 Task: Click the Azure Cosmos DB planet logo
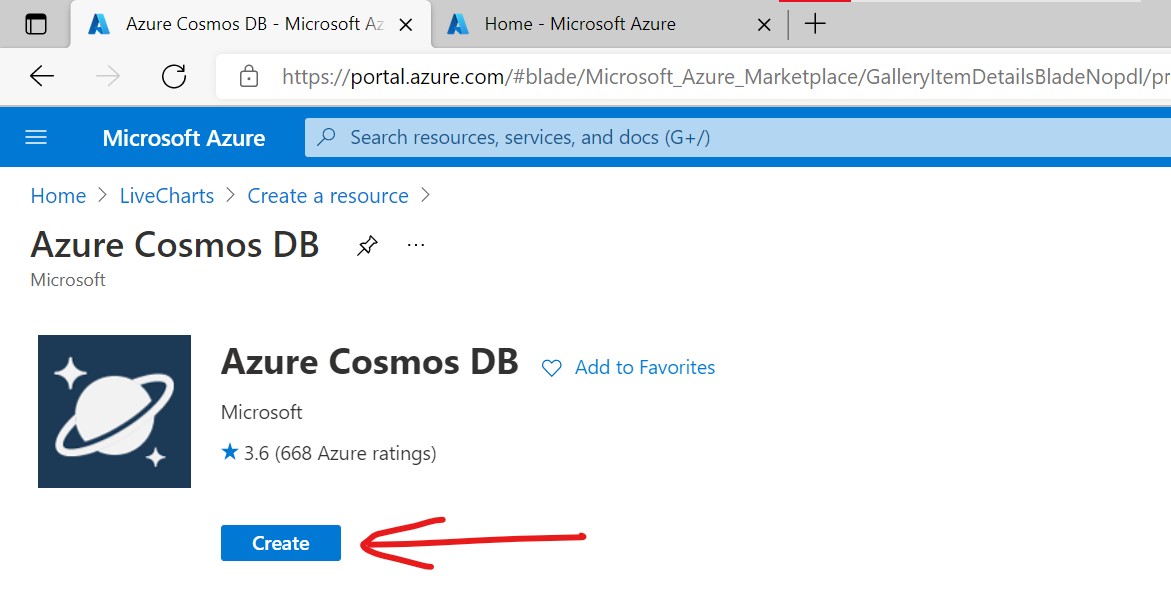114,411
